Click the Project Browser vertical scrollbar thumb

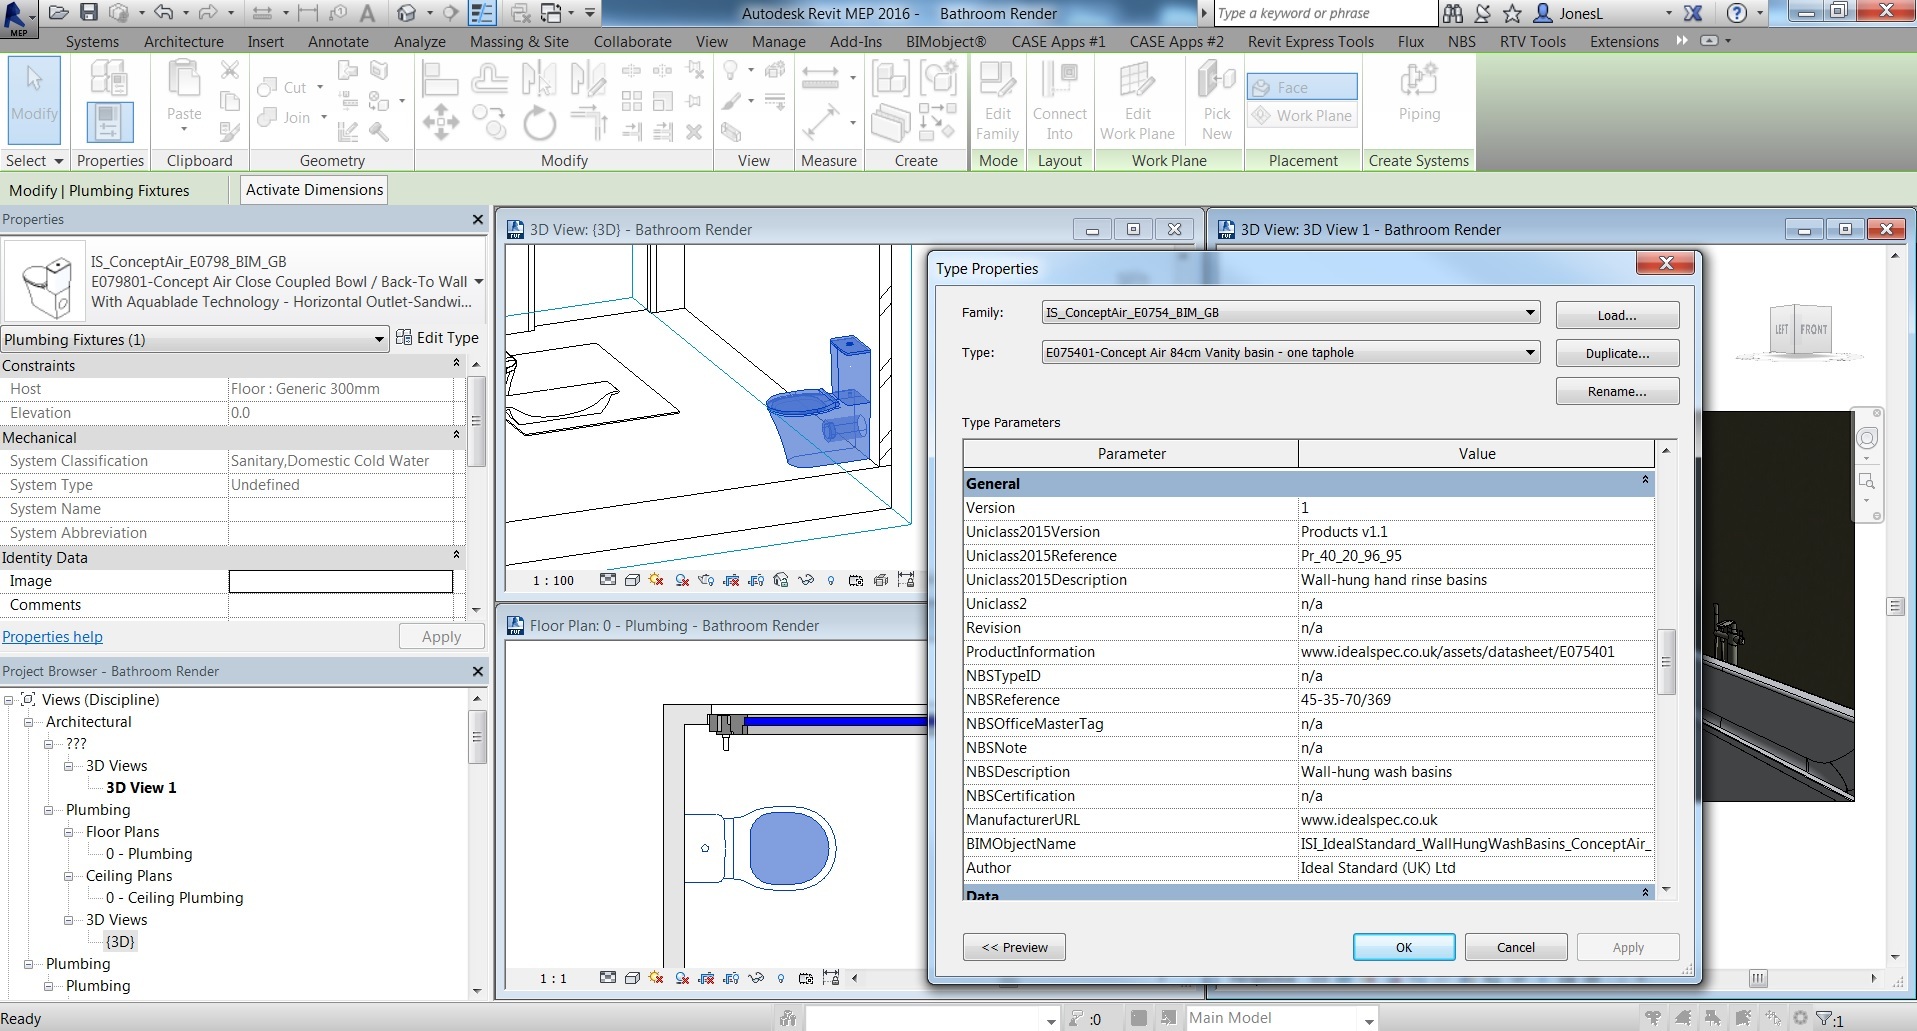[477, 737]
